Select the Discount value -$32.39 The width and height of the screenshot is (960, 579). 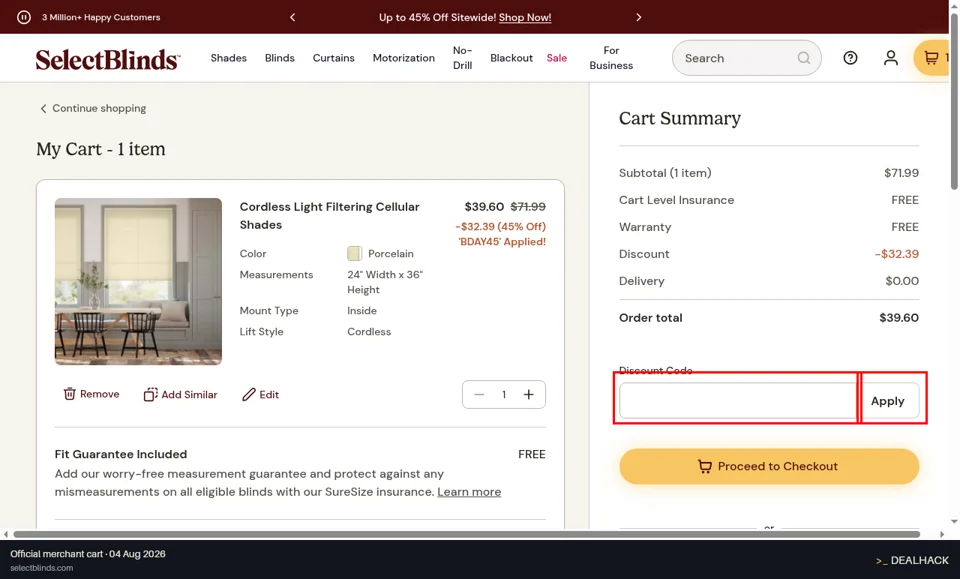(897, 254)
